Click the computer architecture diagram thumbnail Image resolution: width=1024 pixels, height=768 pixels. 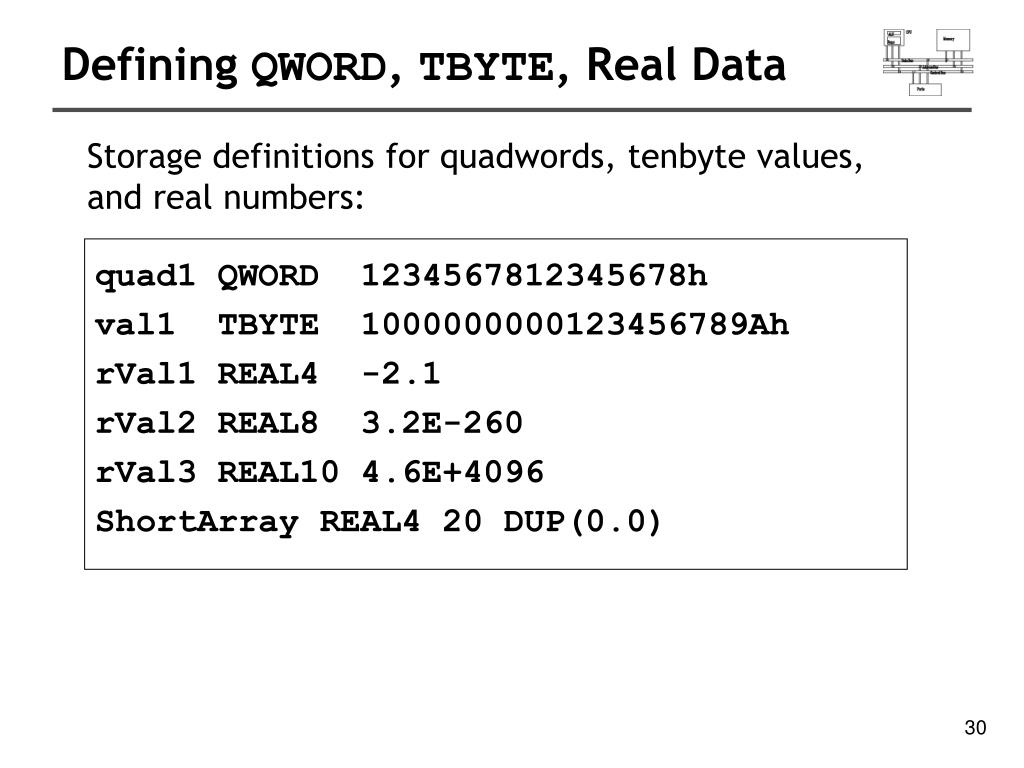tap(928, 63)
